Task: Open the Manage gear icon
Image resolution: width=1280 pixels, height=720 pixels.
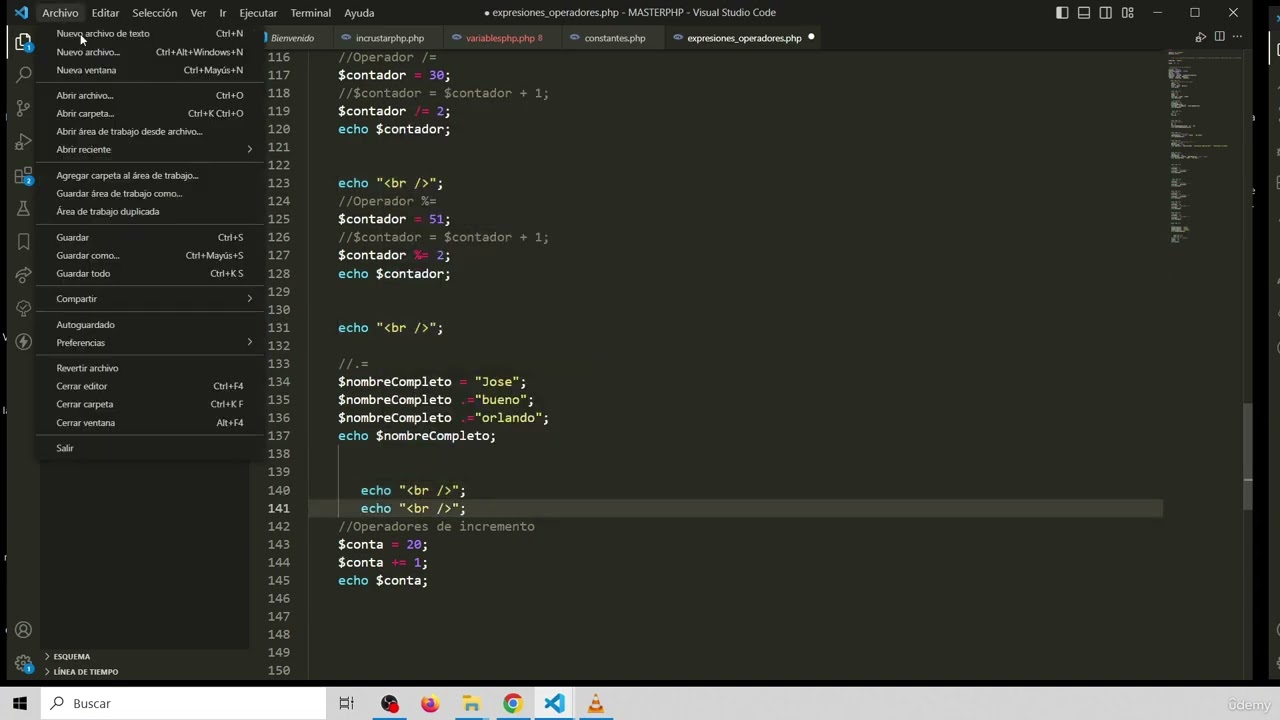Action: coord(23,664)
